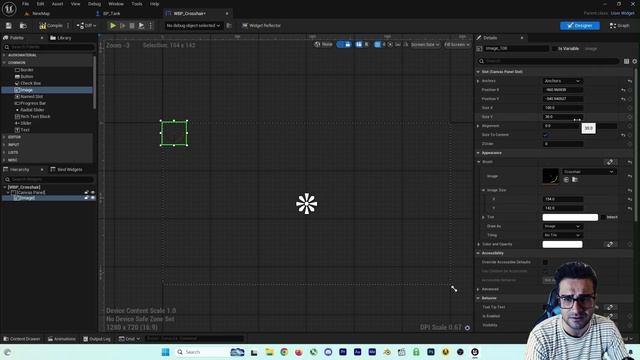This screenshot has height=360, width=640.
Task: Click the brush image thumbnail
Action: coord(551,176)
